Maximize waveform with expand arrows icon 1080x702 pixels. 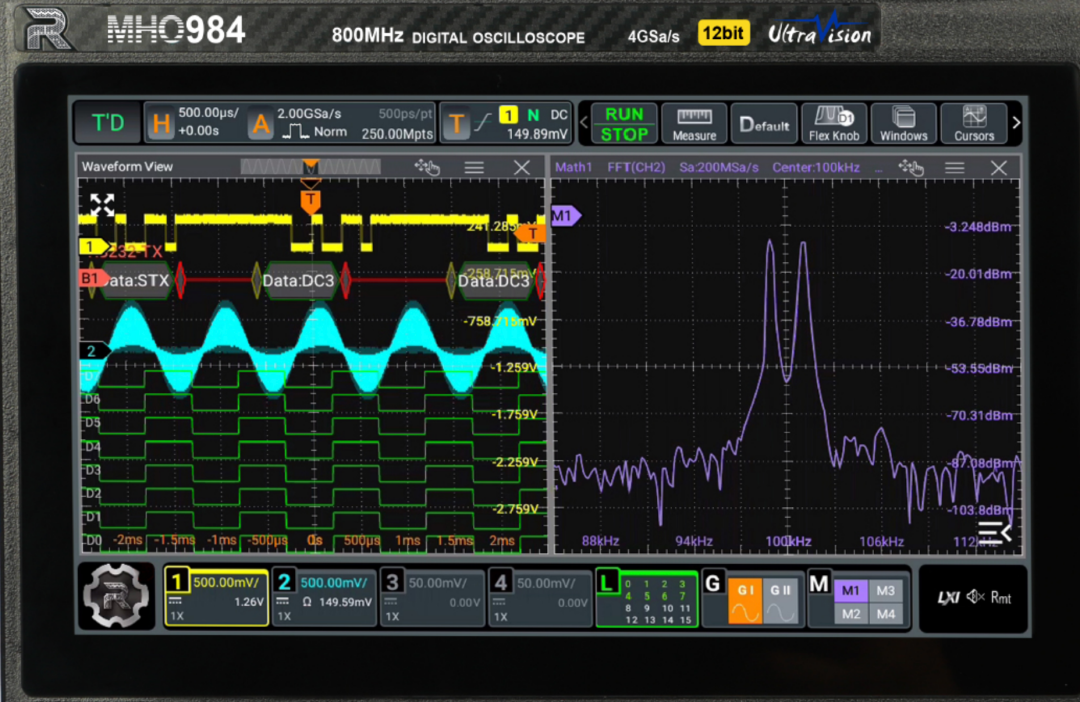[x=102, y=205]
